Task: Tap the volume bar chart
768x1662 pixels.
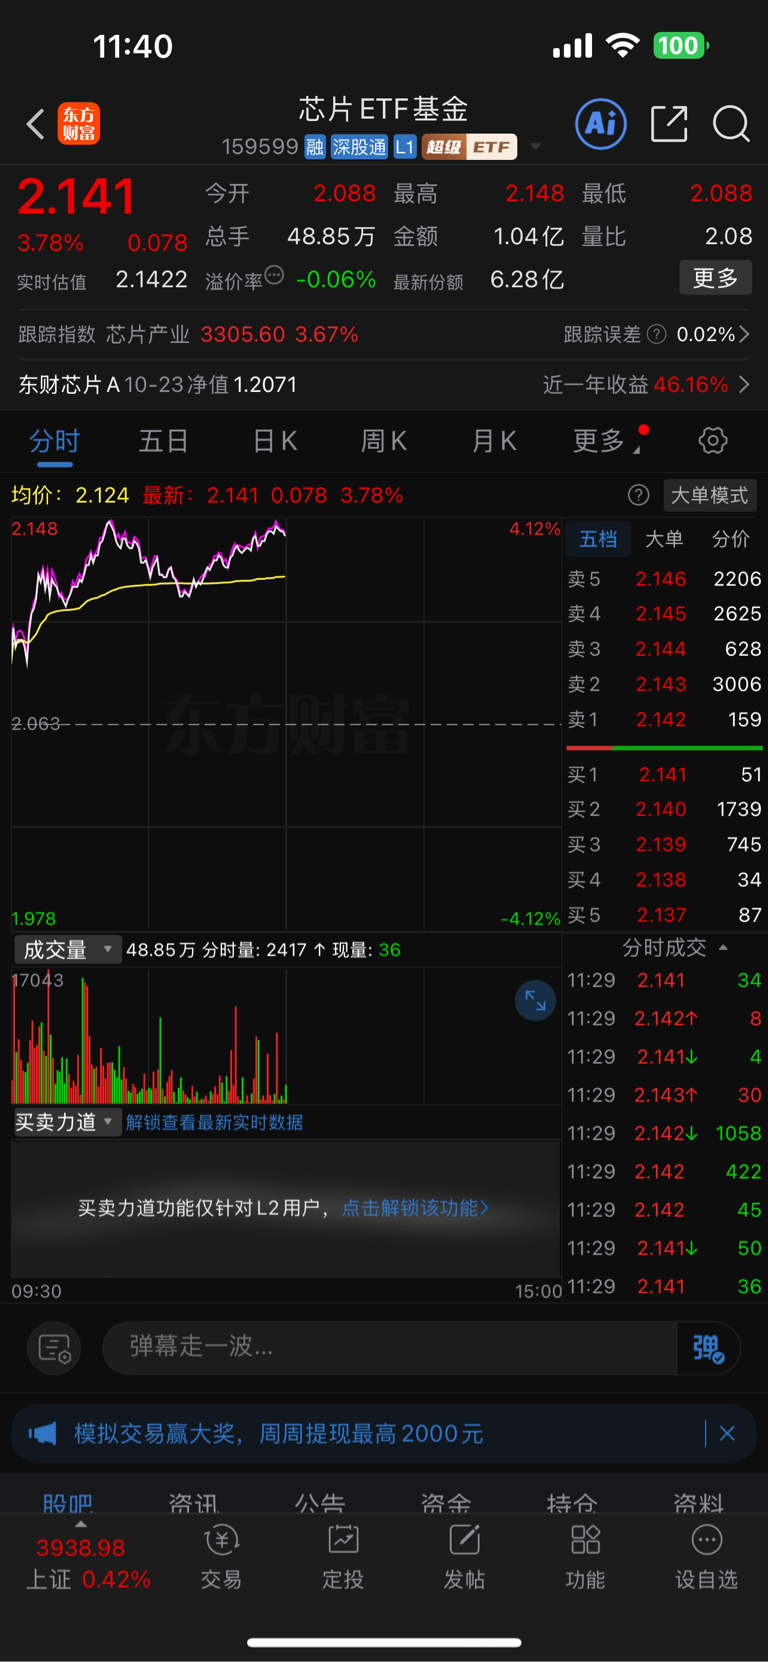Action: 286,1036
